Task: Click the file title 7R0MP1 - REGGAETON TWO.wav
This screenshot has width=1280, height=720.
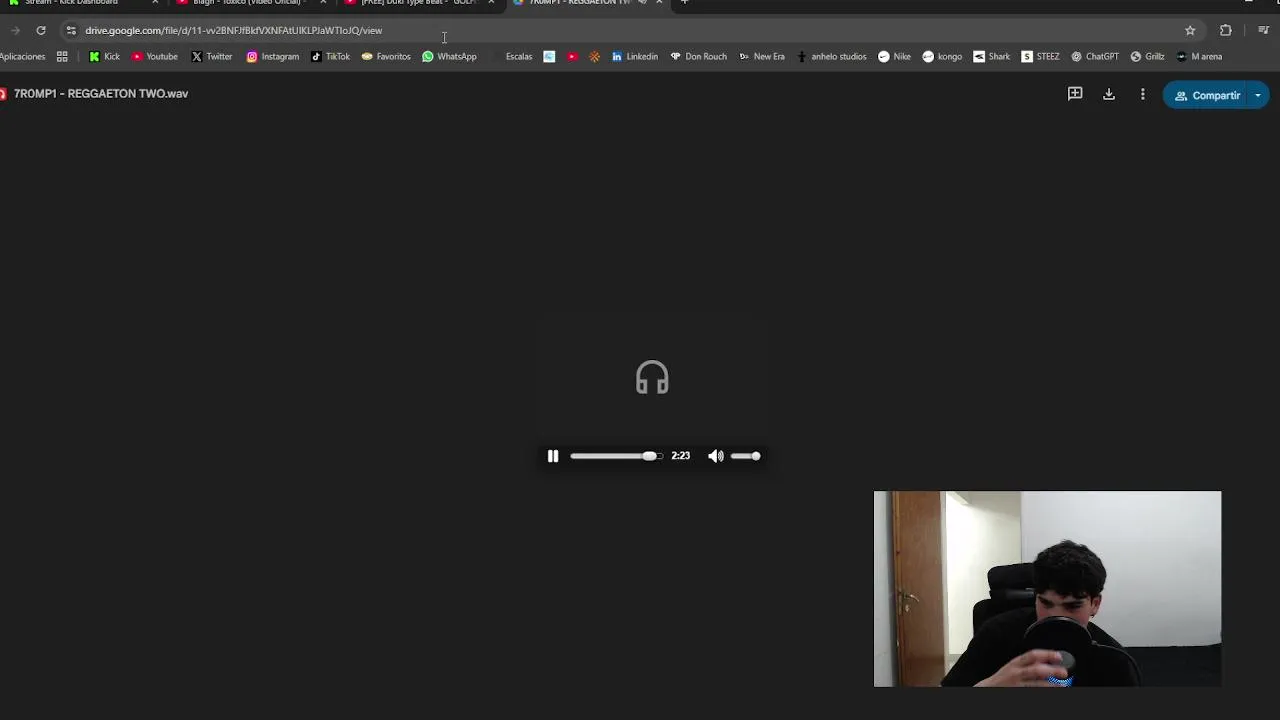Action: click(101, 93)
